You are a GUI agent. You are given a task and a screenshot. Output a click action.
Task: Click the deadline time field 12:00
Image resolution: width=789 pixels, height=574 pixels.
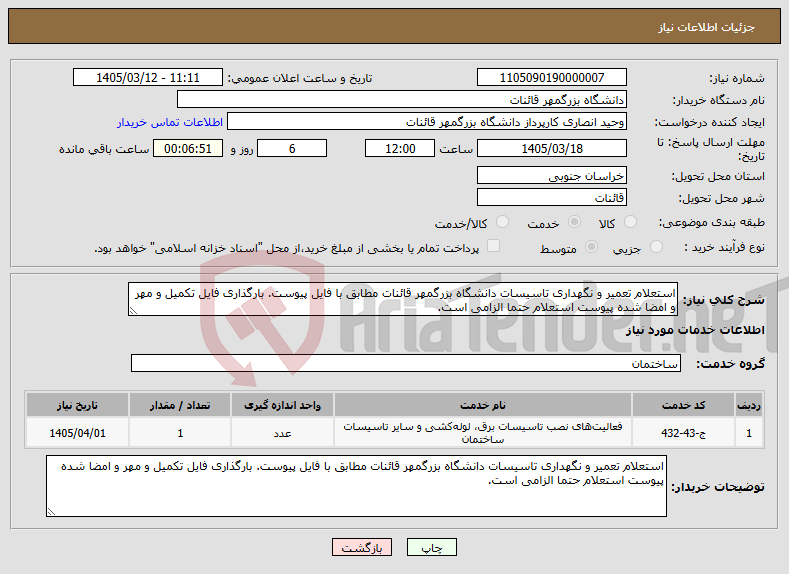tap(400, 148)
